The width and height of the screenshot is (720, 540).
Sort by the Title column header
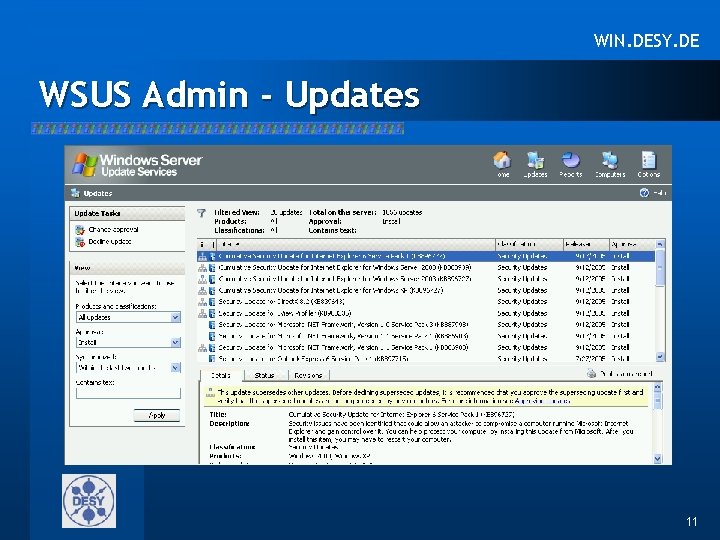point(356,245)
